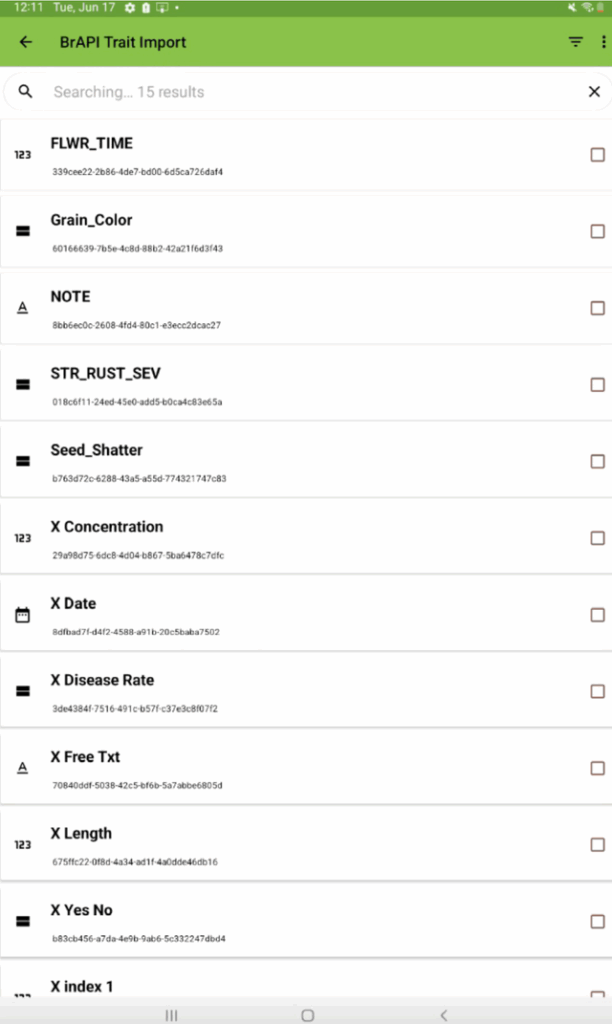Screen dimensions: 612x1024
Task: Click the numeric icon beside X Concentration
Action: (22, 538)
